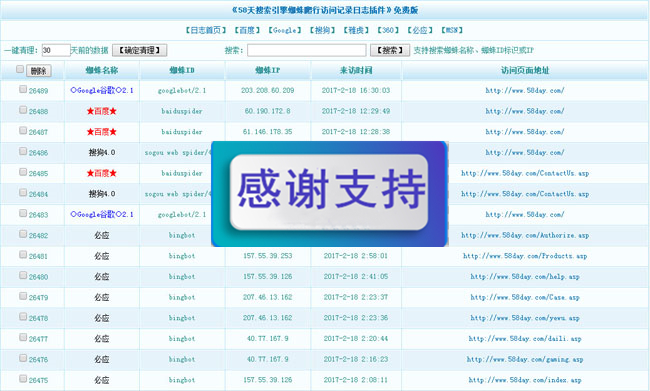
Task: Open the help.asp page URL
Action: (525, 277)
